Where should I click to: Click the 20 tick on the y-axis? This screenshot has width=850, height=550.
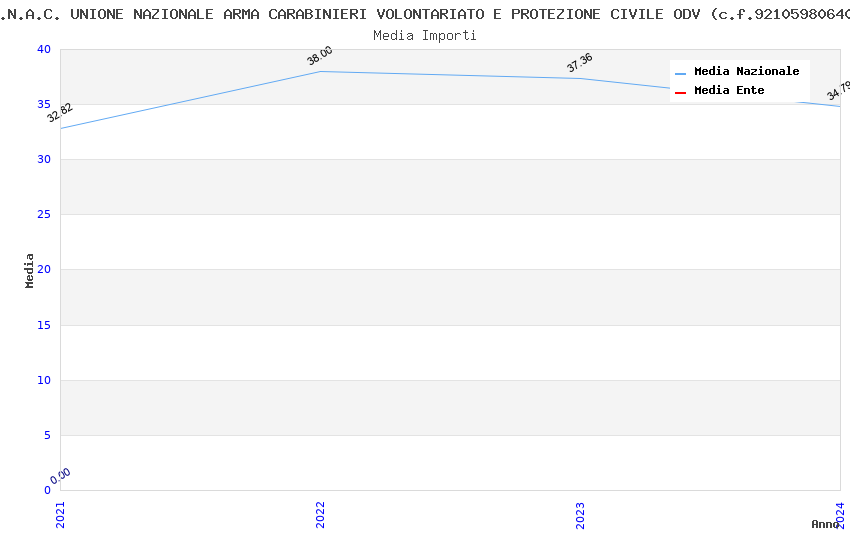(x=43, y=270)
